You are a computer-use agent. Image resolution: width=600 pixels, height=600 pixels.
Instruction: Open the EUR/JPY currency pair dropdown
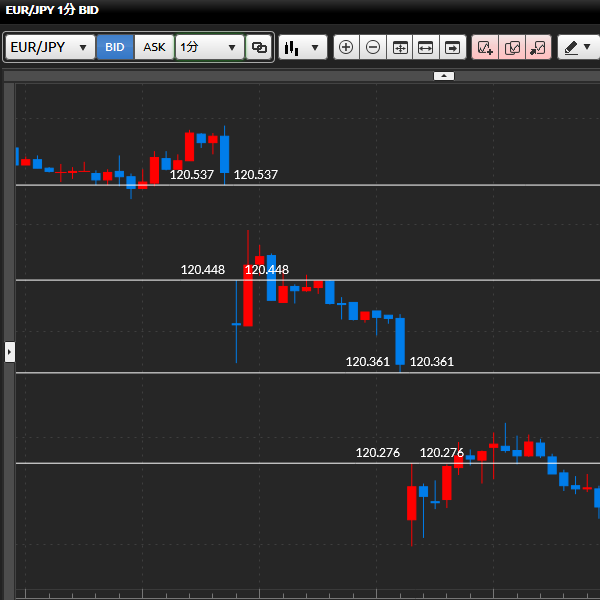50,47
